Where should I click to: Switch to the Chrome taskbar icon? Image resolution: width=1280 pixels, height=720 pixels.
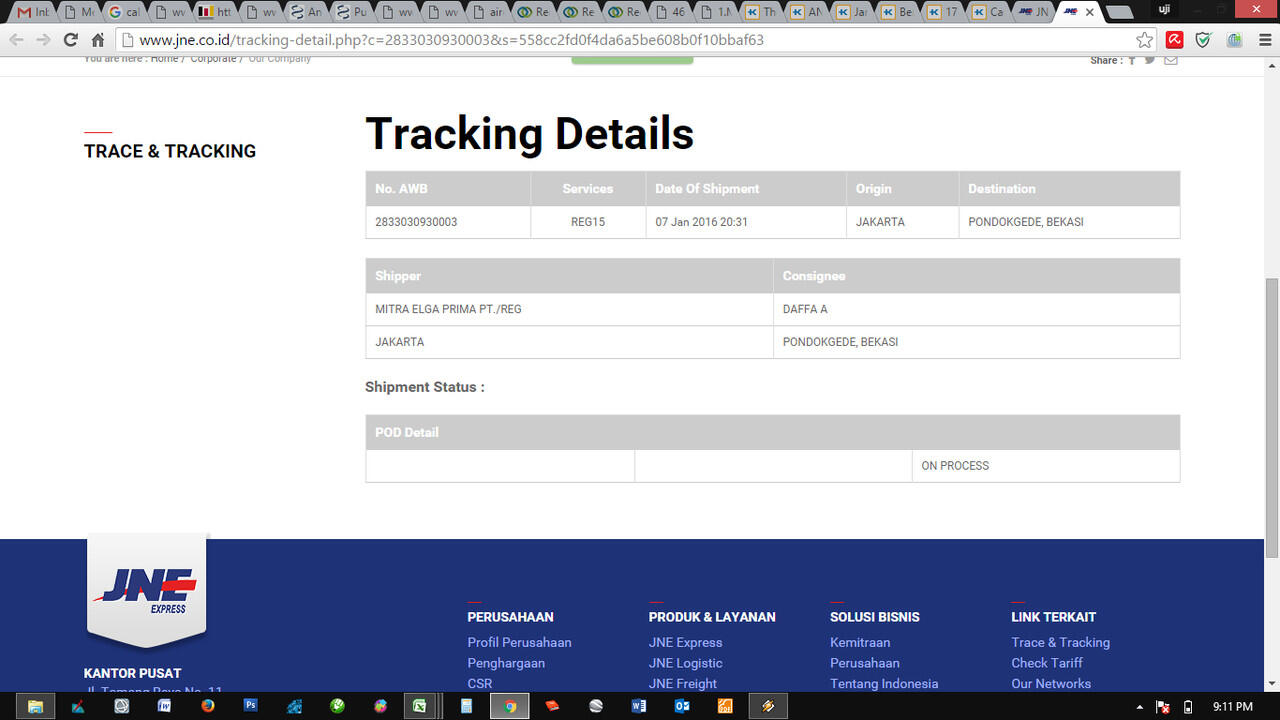pos(509,706)
